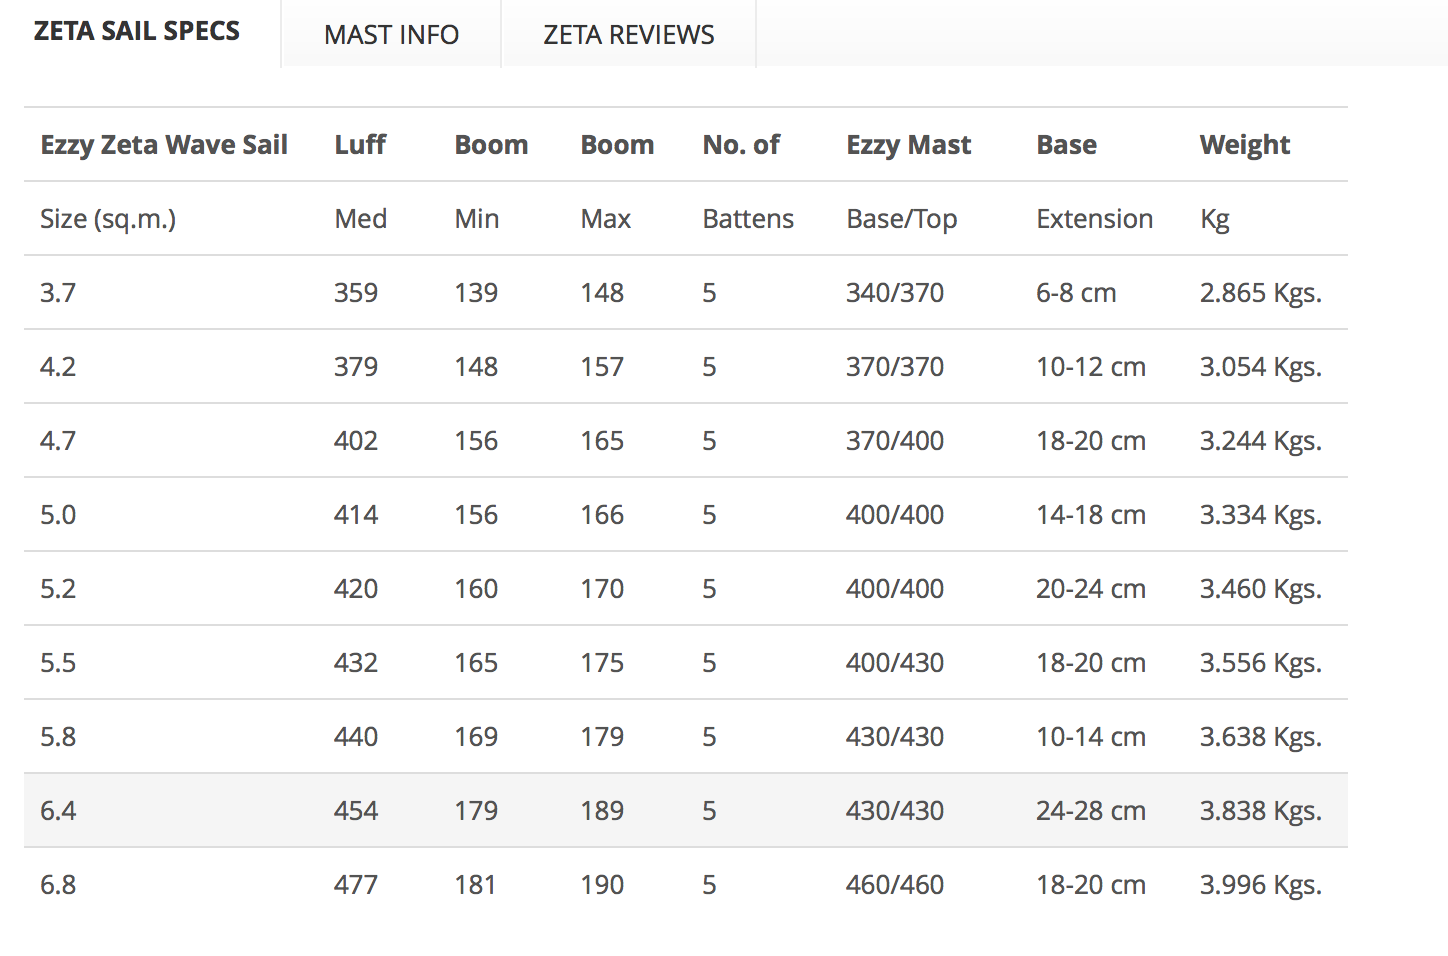This screenshot has height=956, width=1448.
Task: Click the 'Battens' subheader cell
Action: tap(748, 219)
